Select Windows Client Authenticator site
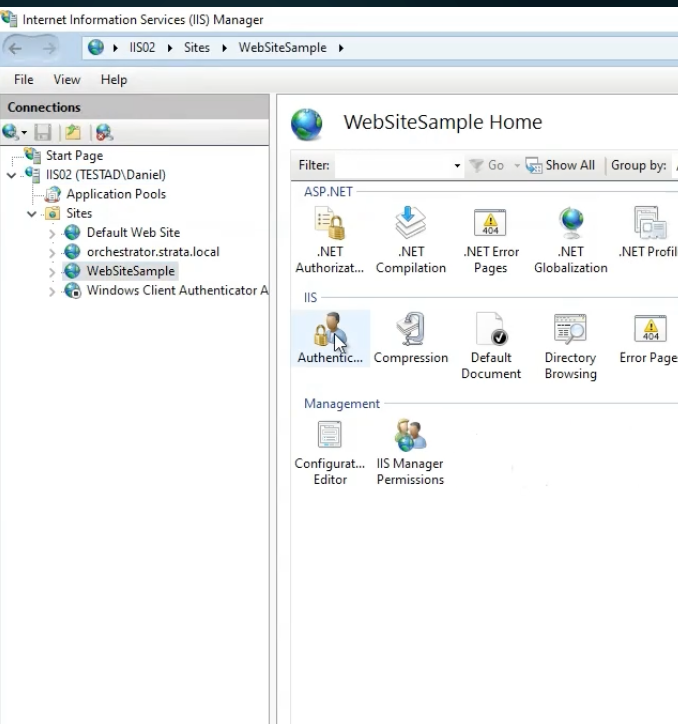Viewport: 678px width, 724px height. pyautogui.click(x=177, y=290)
